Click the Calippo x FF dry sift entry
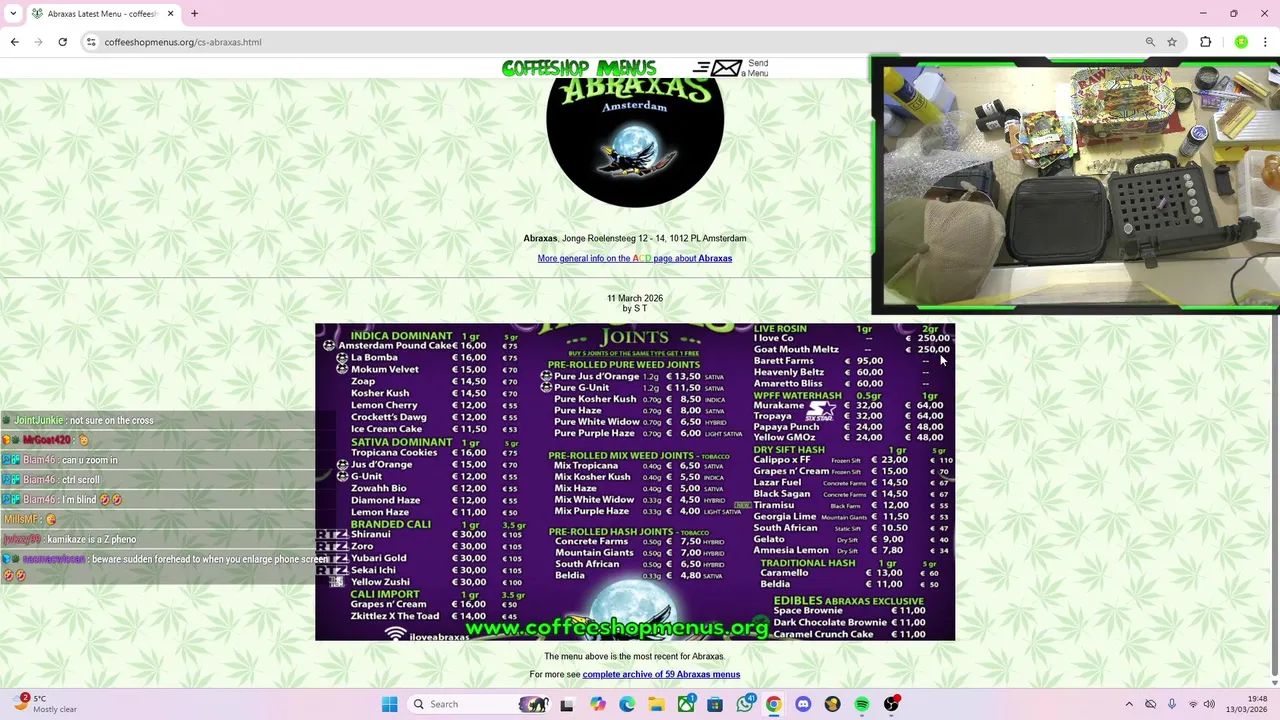The height and width of the screenshot is (720, 1280). (782, 460)
